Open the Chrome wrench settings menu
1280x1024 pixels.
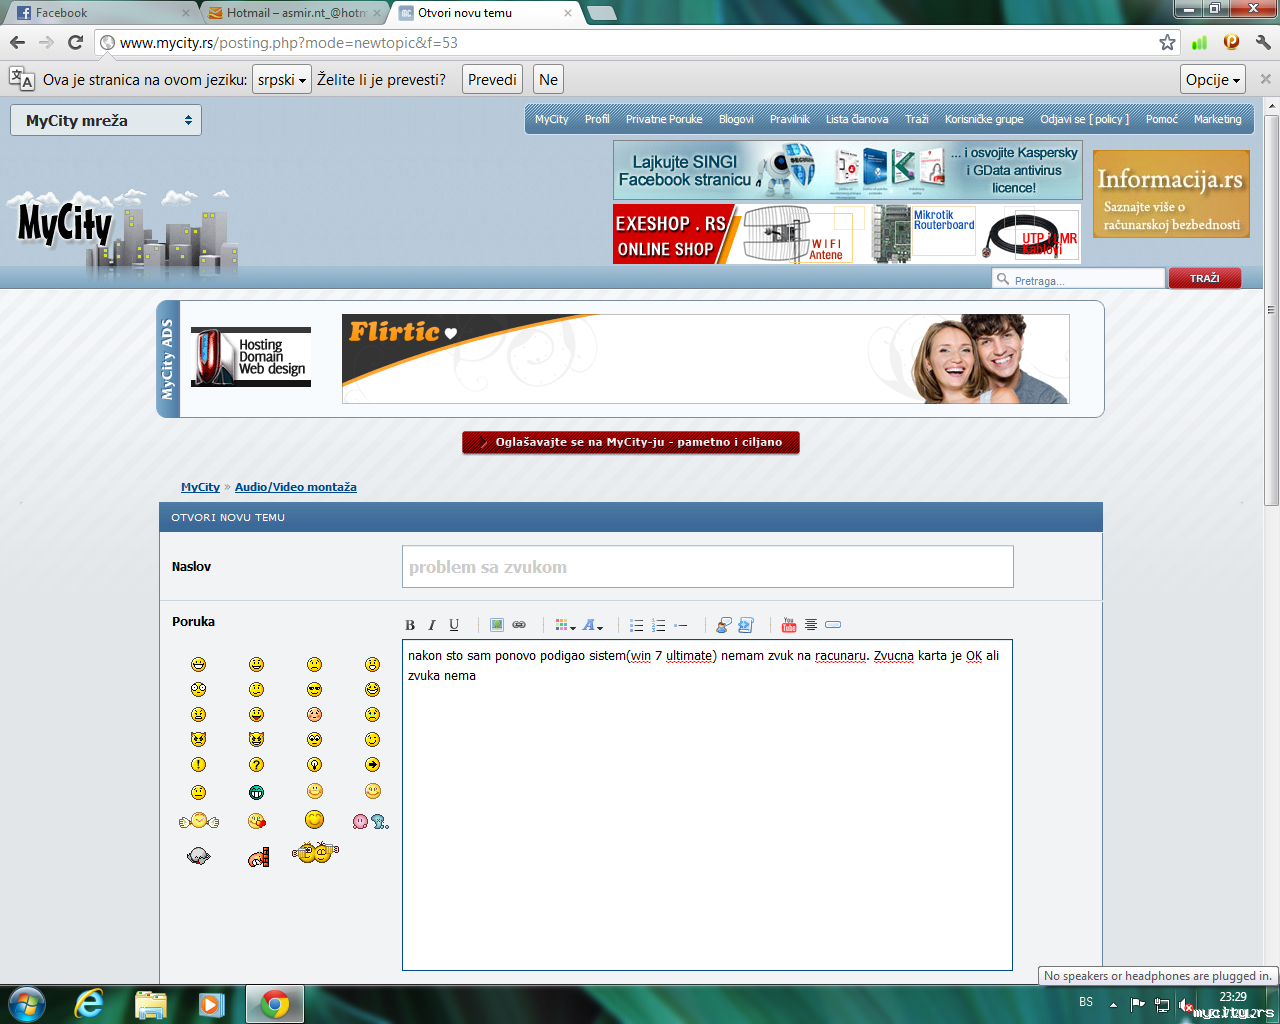1263,42
